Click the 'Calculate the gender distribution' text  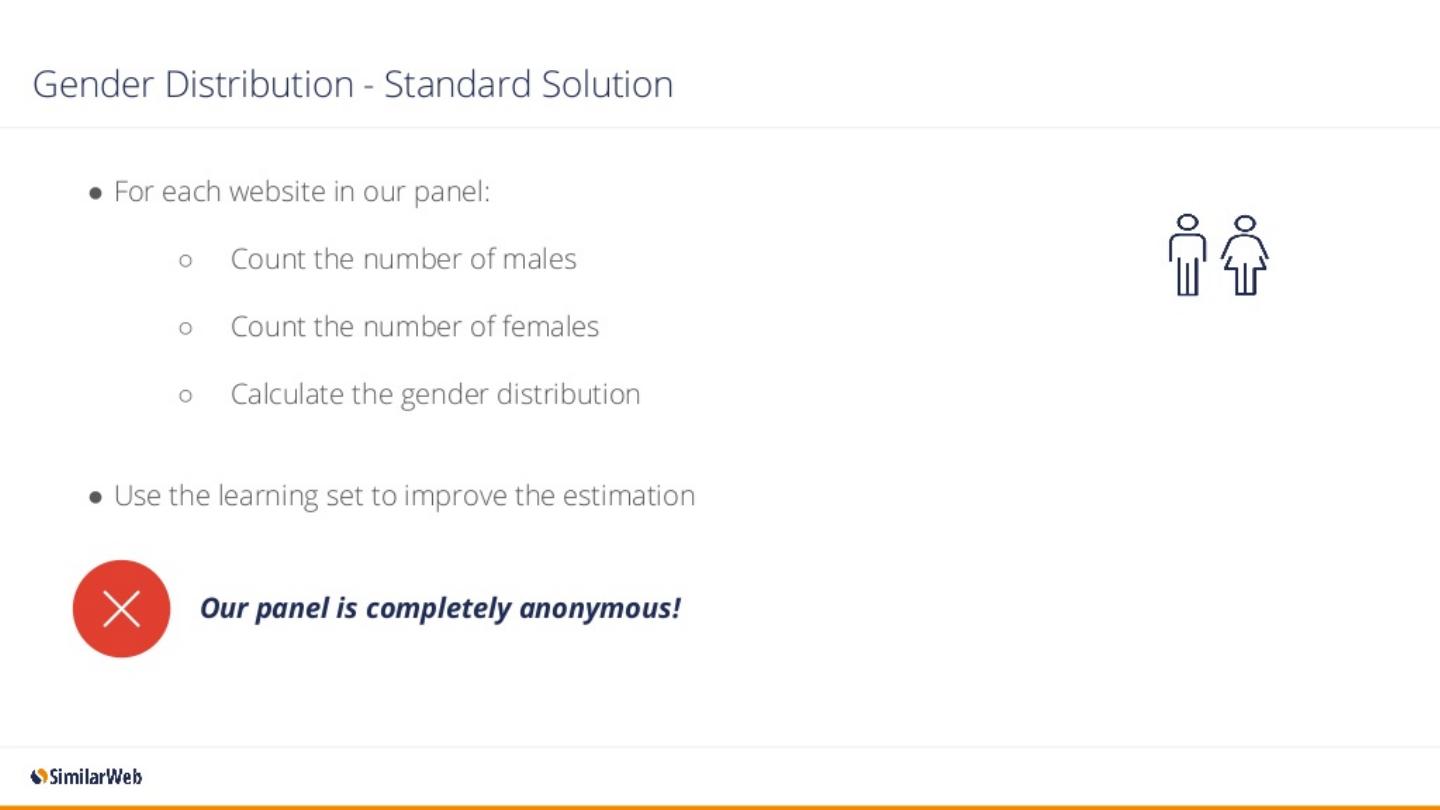click(435, 394)
